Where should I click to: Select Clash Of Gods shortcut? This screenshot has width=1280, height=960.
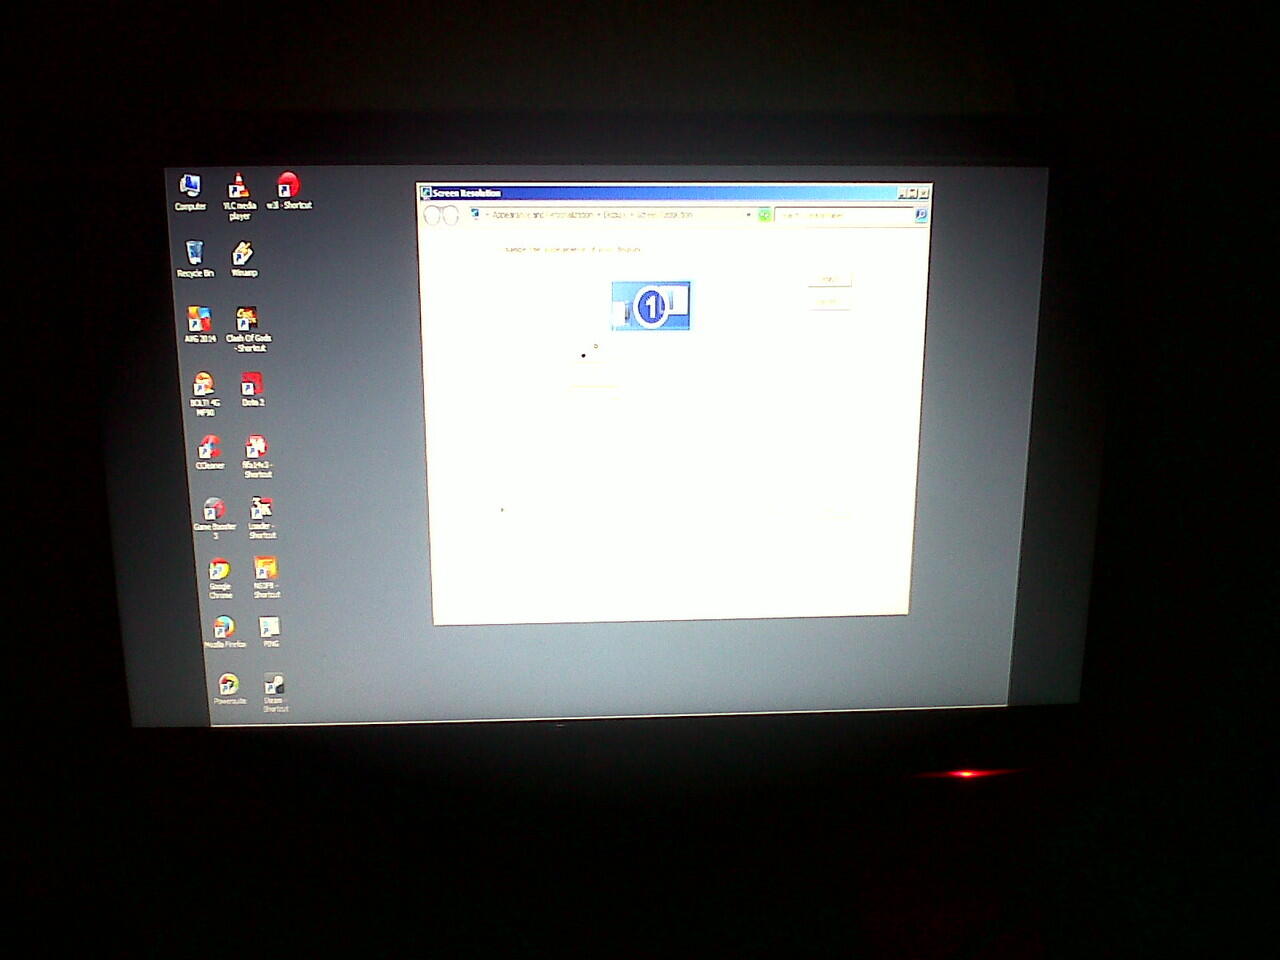(x=249, y=329)
